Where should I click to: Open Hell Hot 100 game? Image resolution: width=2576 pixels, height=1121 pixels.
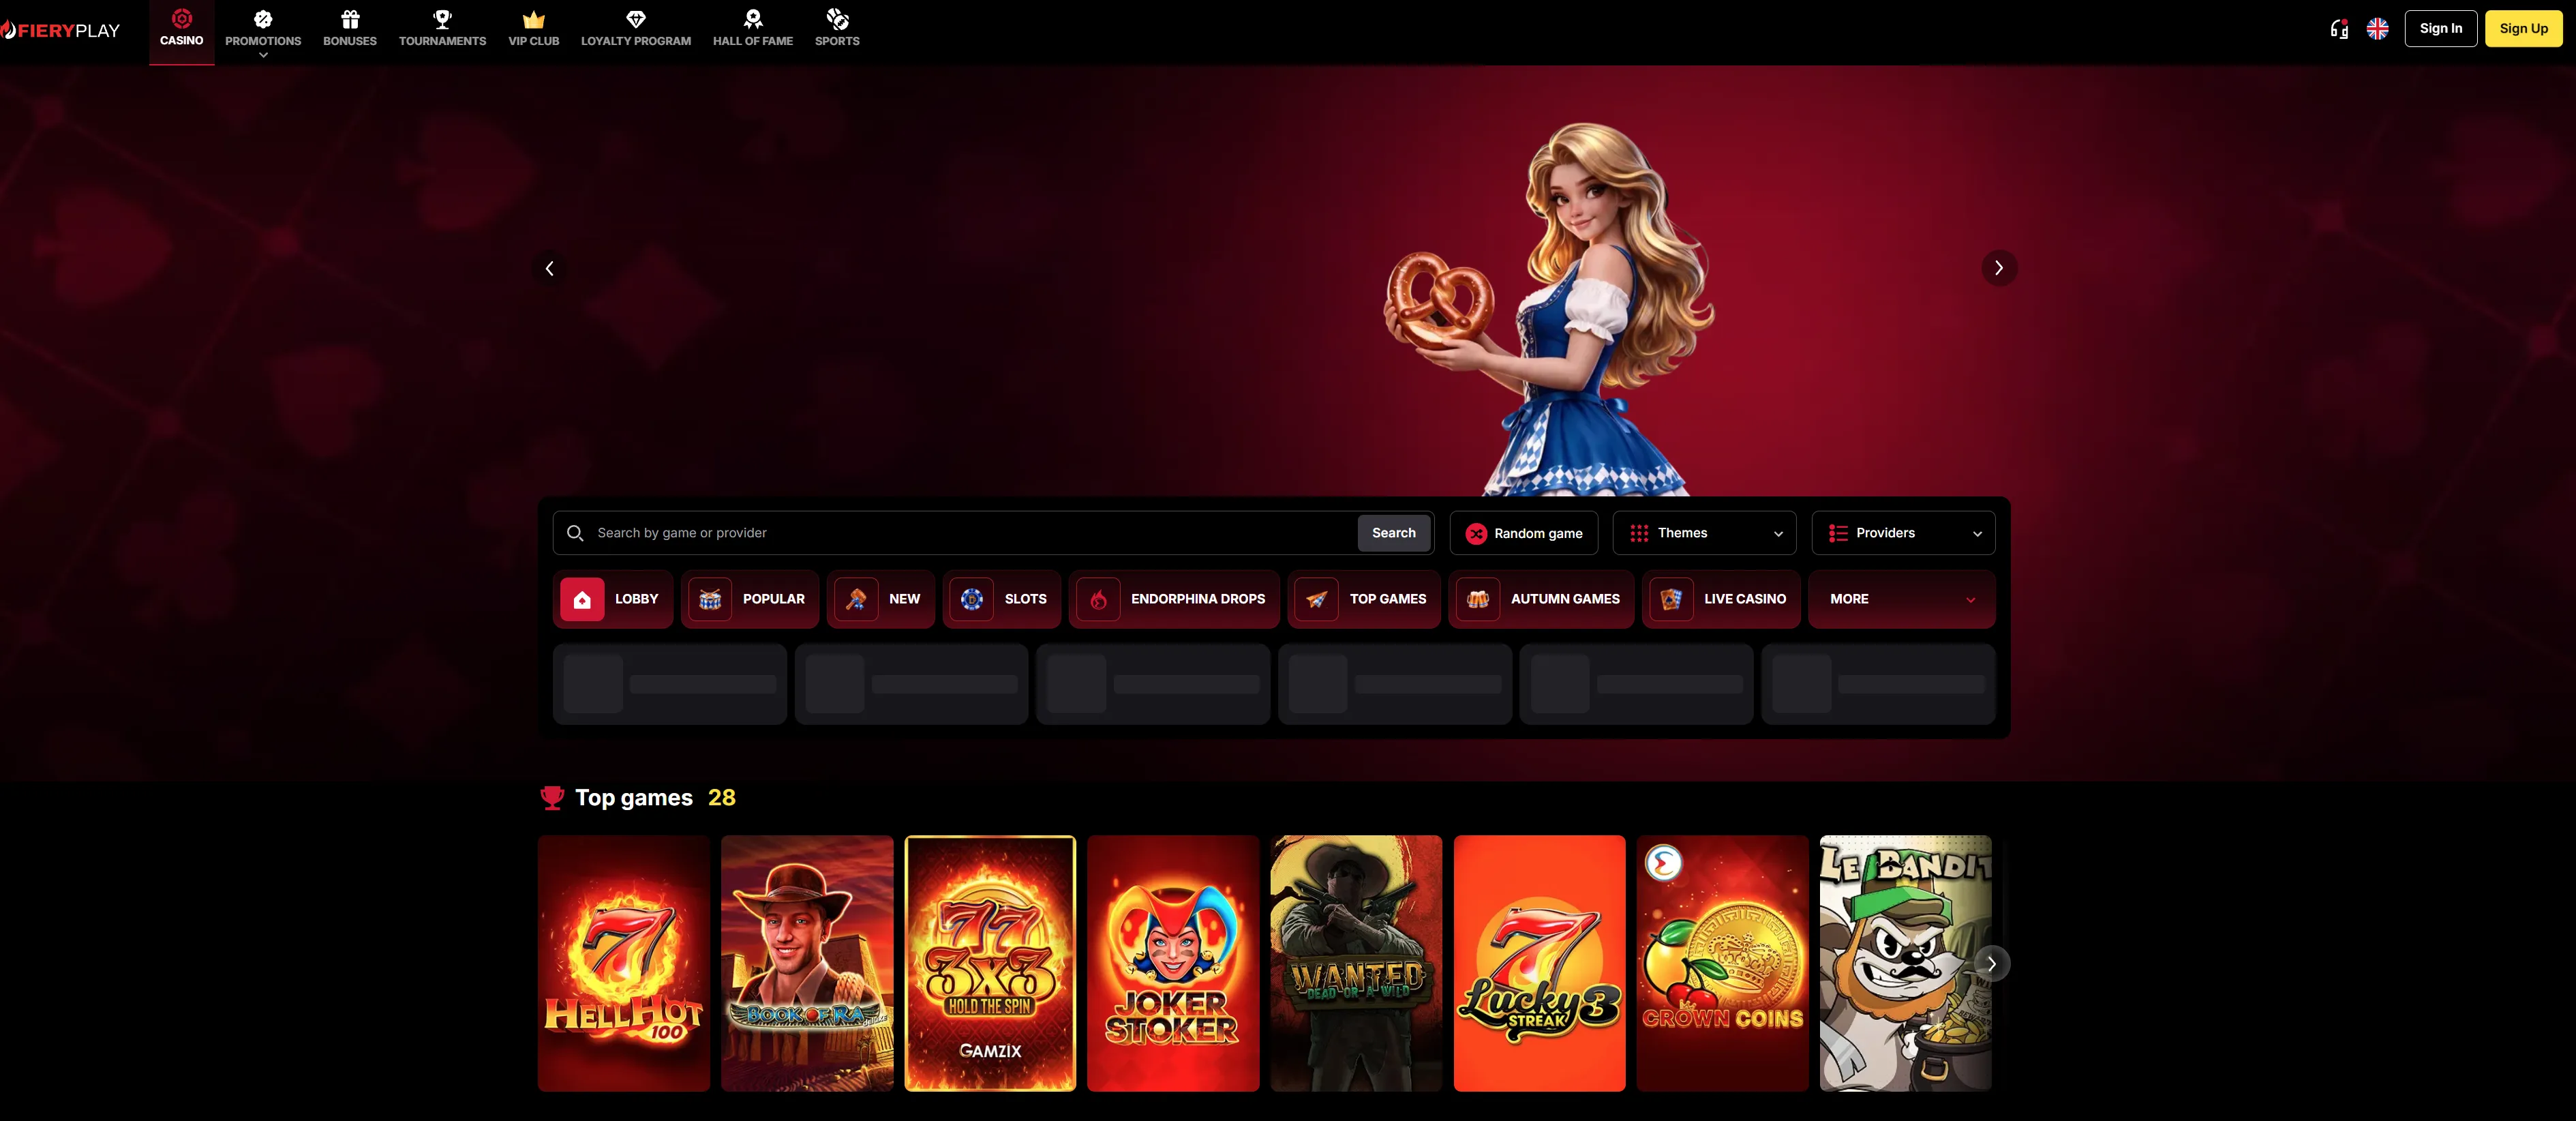pyautogui.click(x=623, y=963)
